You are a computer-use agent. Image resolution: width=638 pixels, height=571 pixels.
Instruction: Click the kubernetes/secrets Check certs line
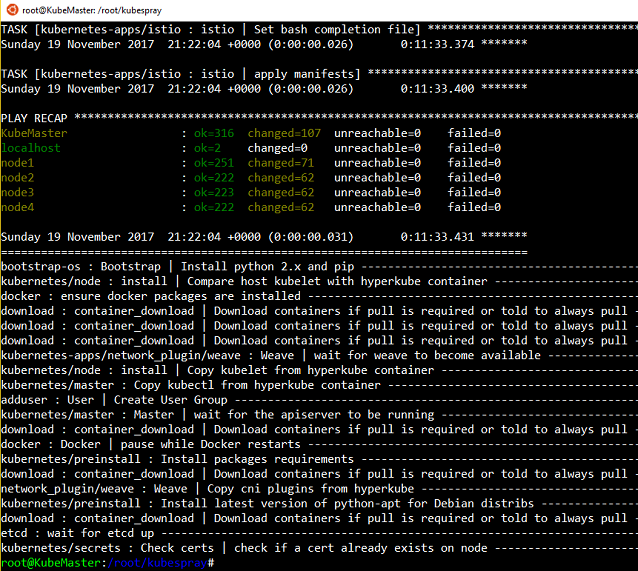[x=244, y=548]
